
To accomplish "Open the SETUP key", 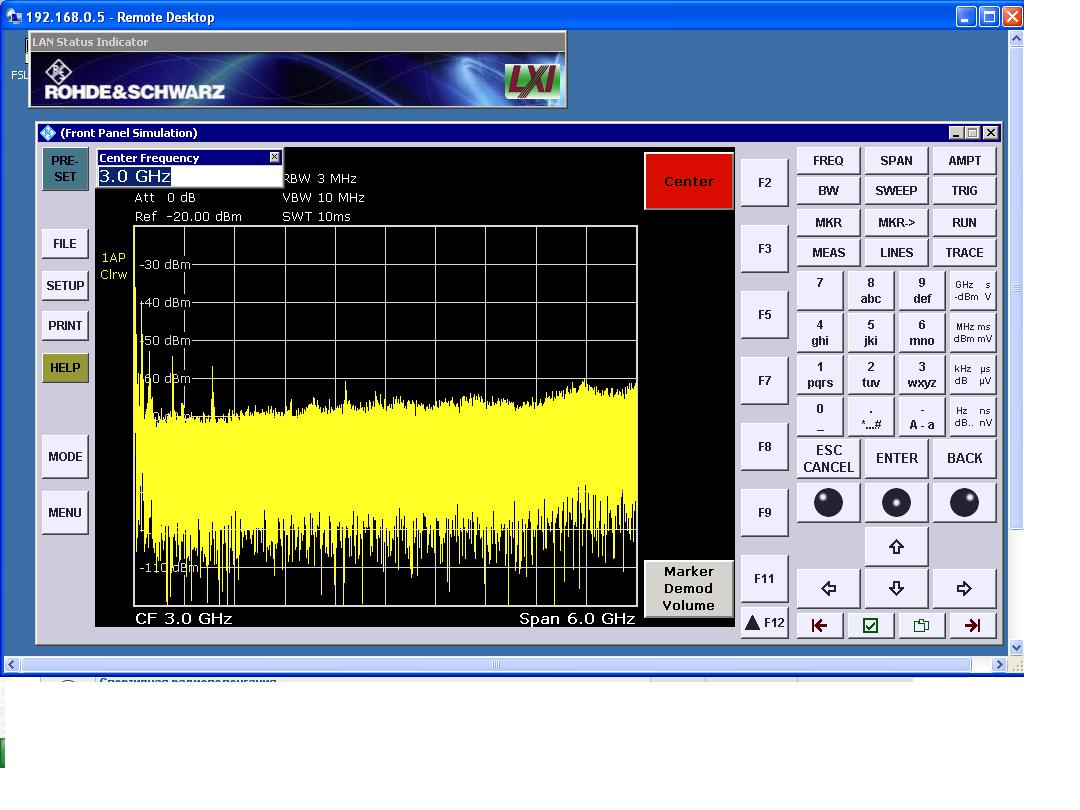I will (x=65, y=286).
